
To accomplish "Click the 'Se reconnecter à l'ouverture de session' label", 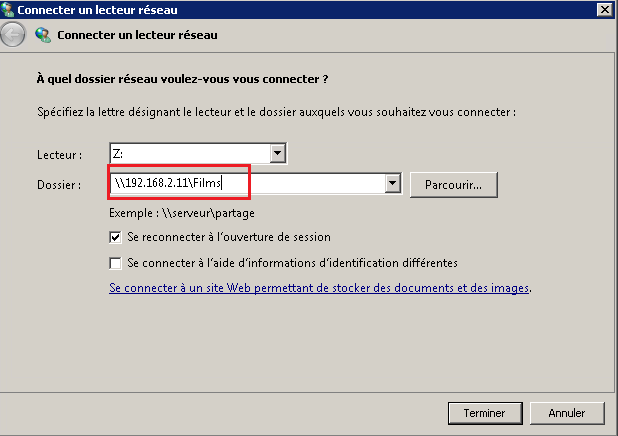I will pos(229,237).
